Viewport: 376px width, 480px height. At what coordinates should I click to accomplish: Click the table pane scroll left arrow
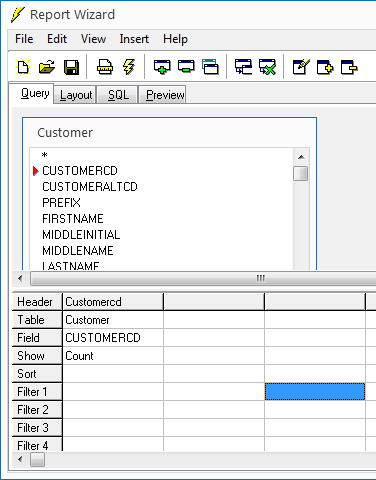(x=21, y=278)
